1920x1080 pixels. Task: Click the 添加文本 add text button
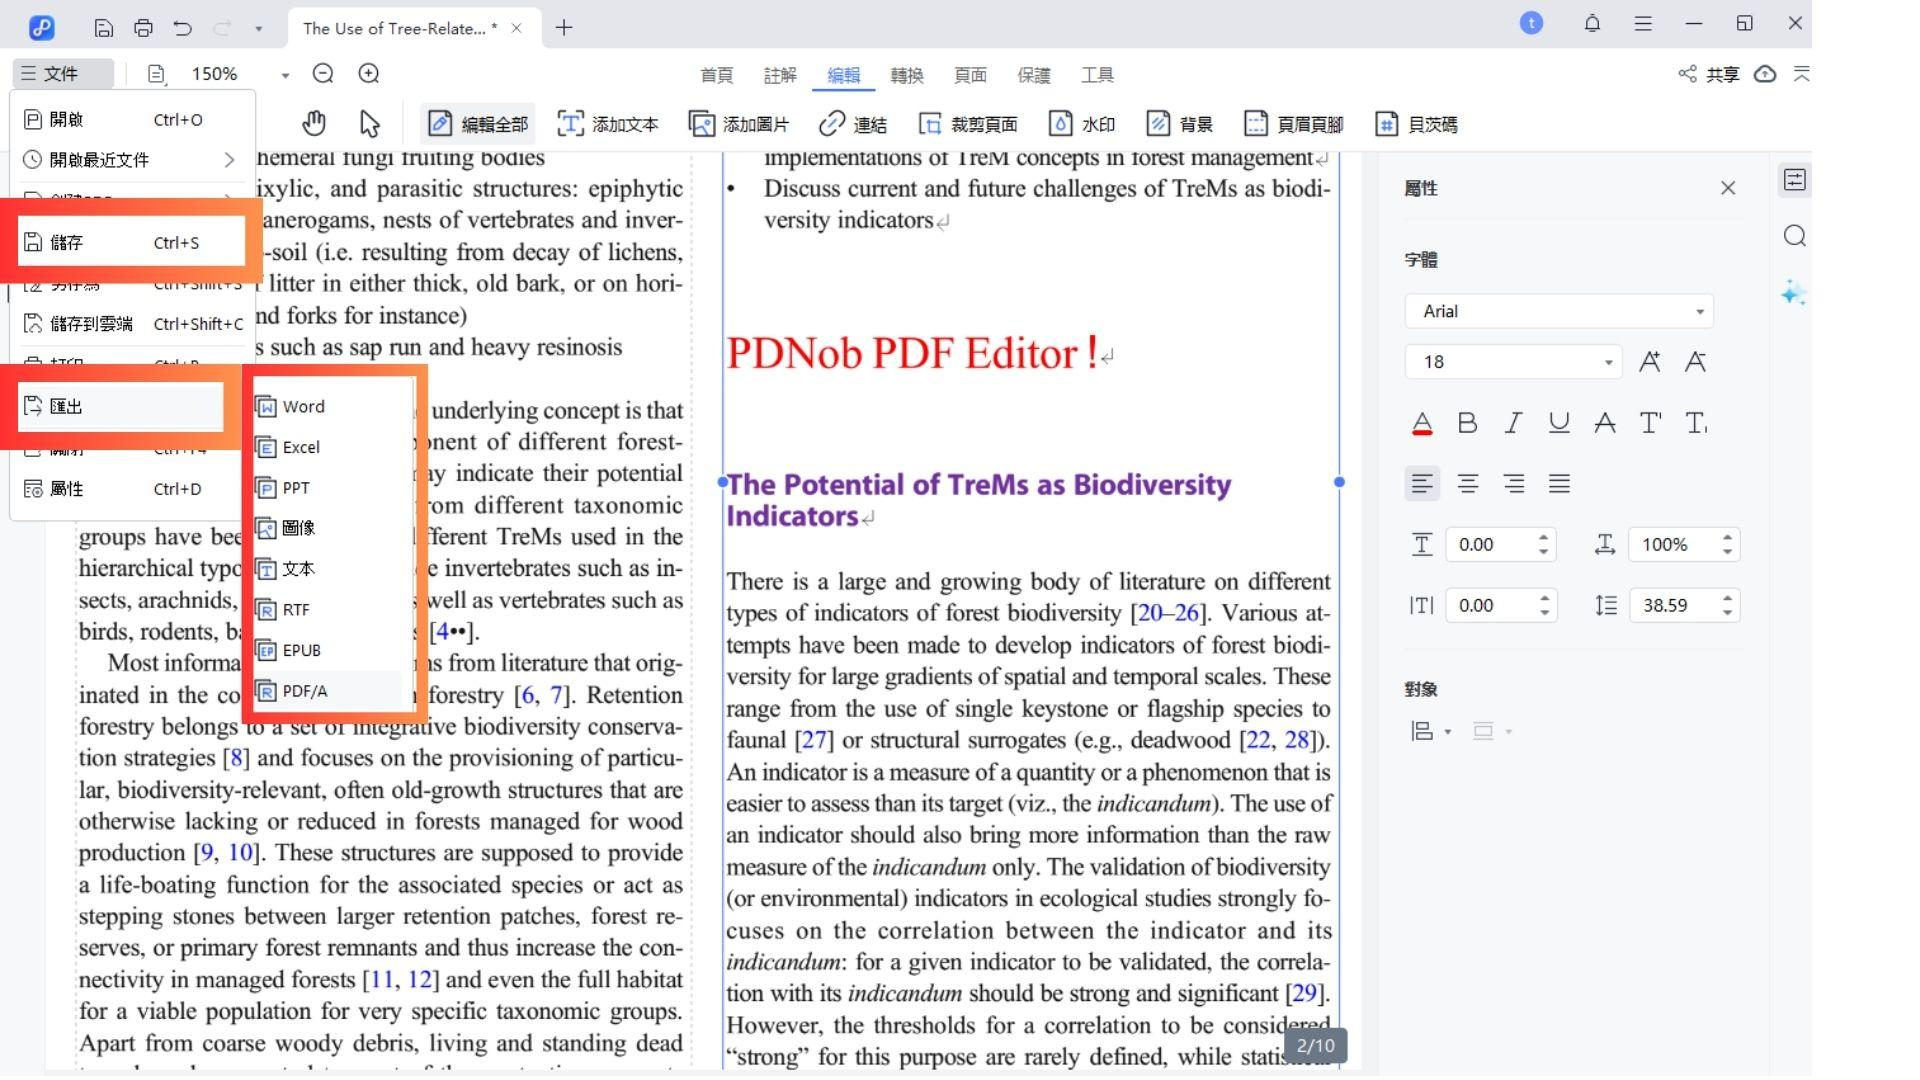point(607,124)
